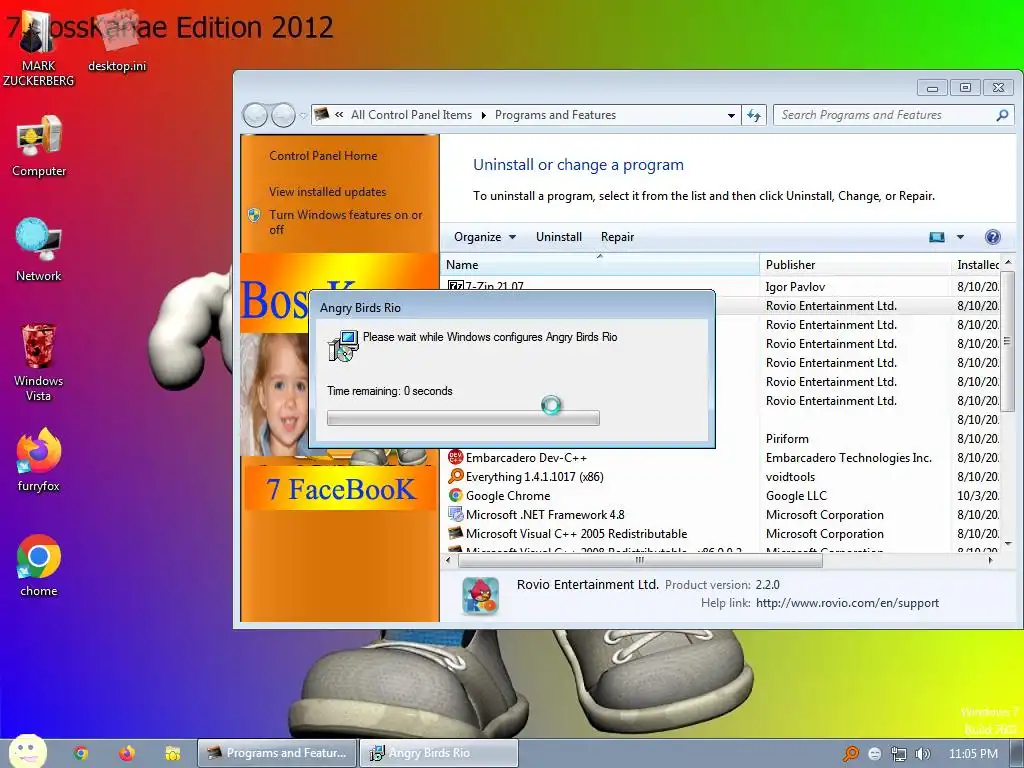This screenshot has width=1024, height=768.
Task: Open View installed updates link
Action: (x=327, y=191)
